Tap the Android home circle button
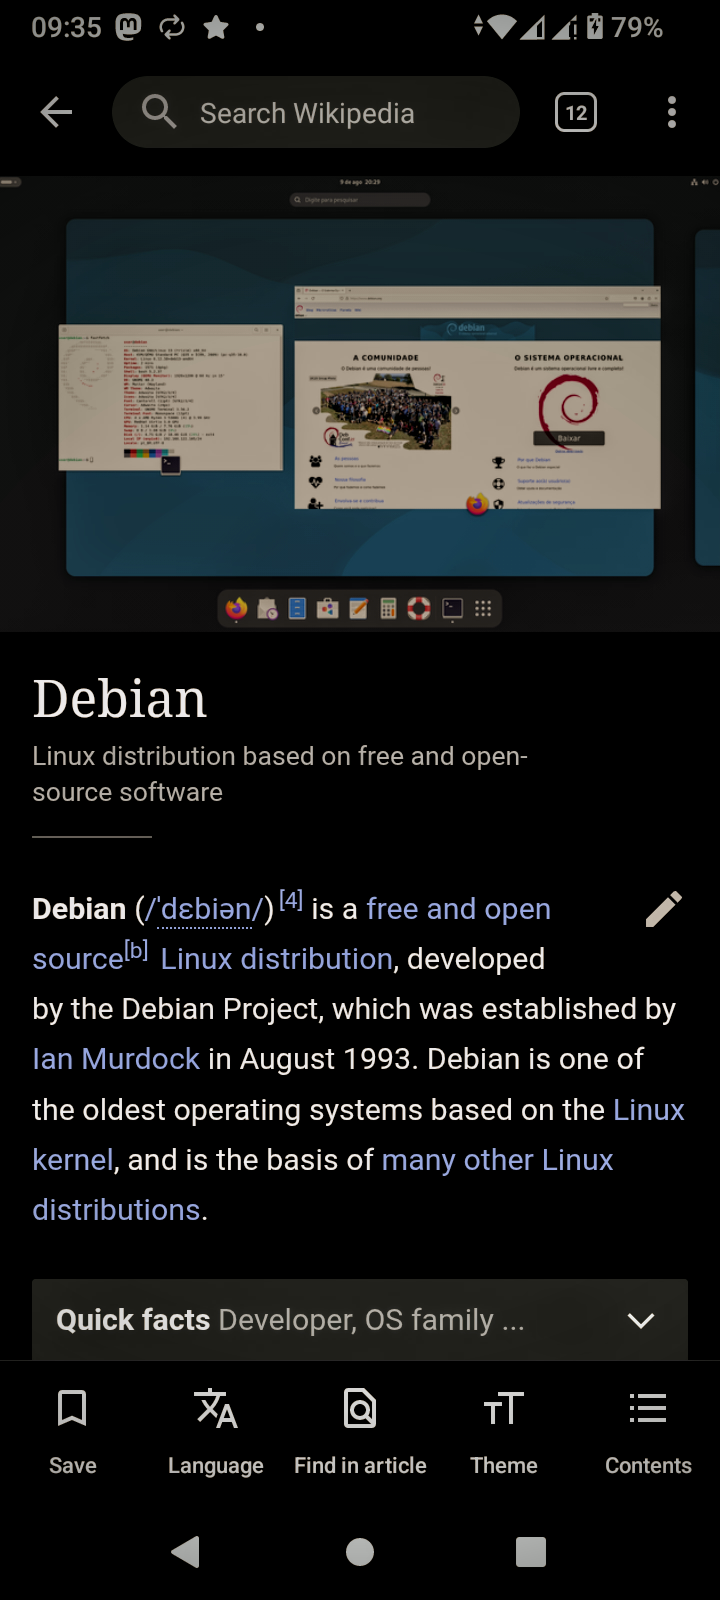Image resolution: width=720 pixels, height=1600 pixels. click(360, 1552)
